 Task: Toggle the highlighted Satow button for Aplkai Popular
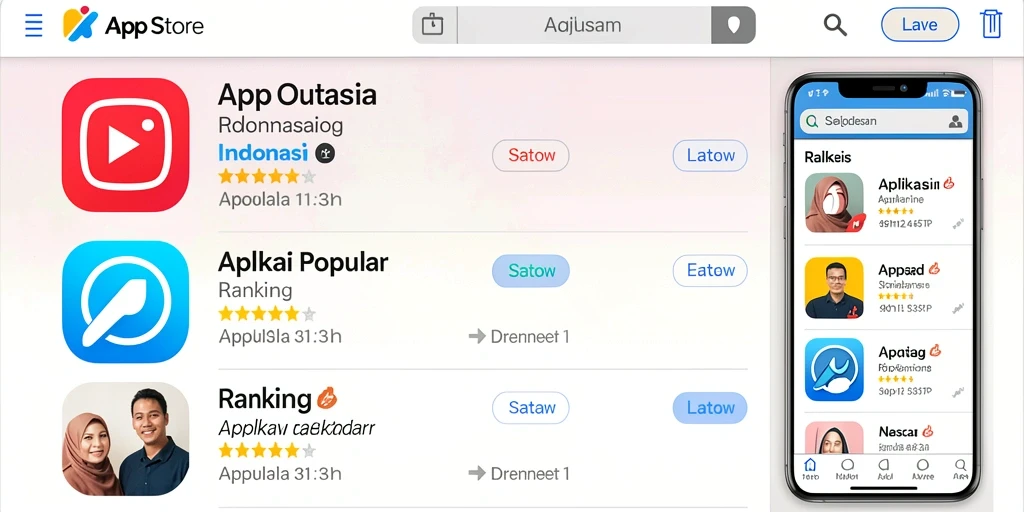point(531,270)
